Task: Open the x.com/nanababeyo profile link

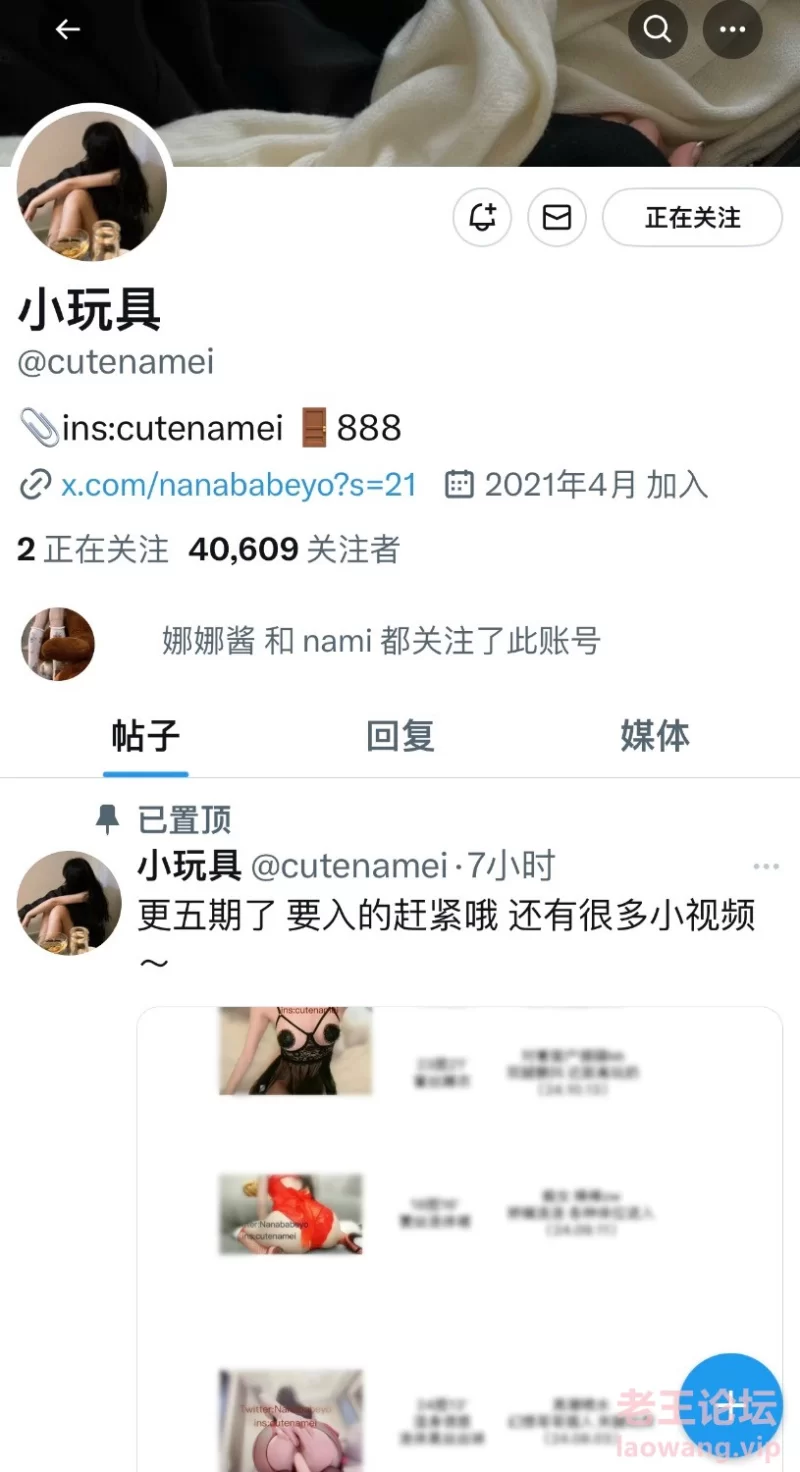Action: click(238, 485)
